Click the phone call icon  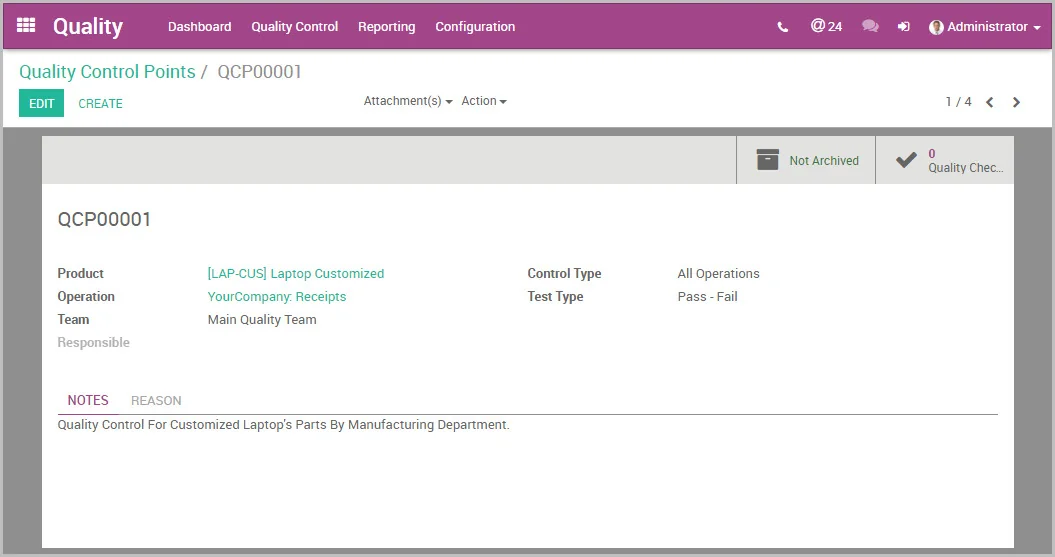pos(783,27)
